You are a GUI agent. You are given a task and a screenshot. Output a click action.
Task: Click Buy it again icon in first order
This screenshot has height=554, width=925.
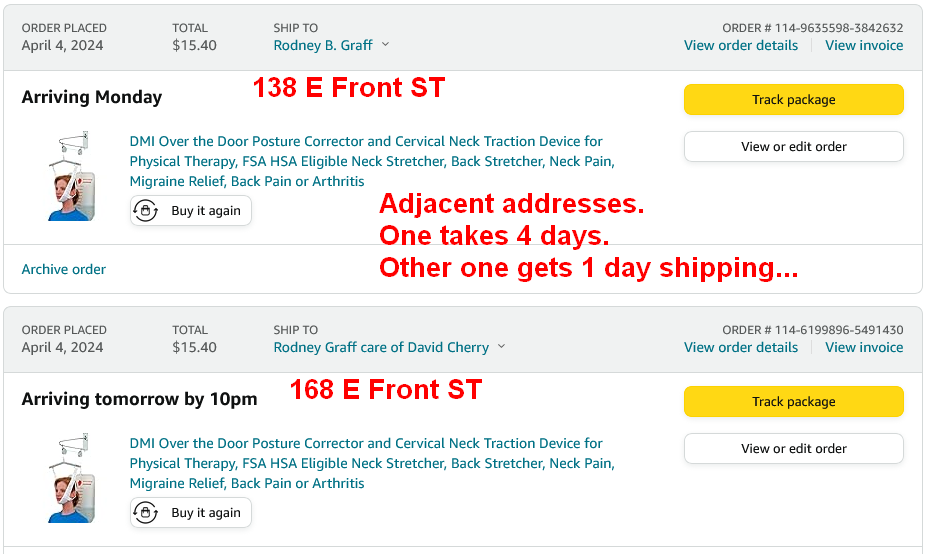pos(146,211)
